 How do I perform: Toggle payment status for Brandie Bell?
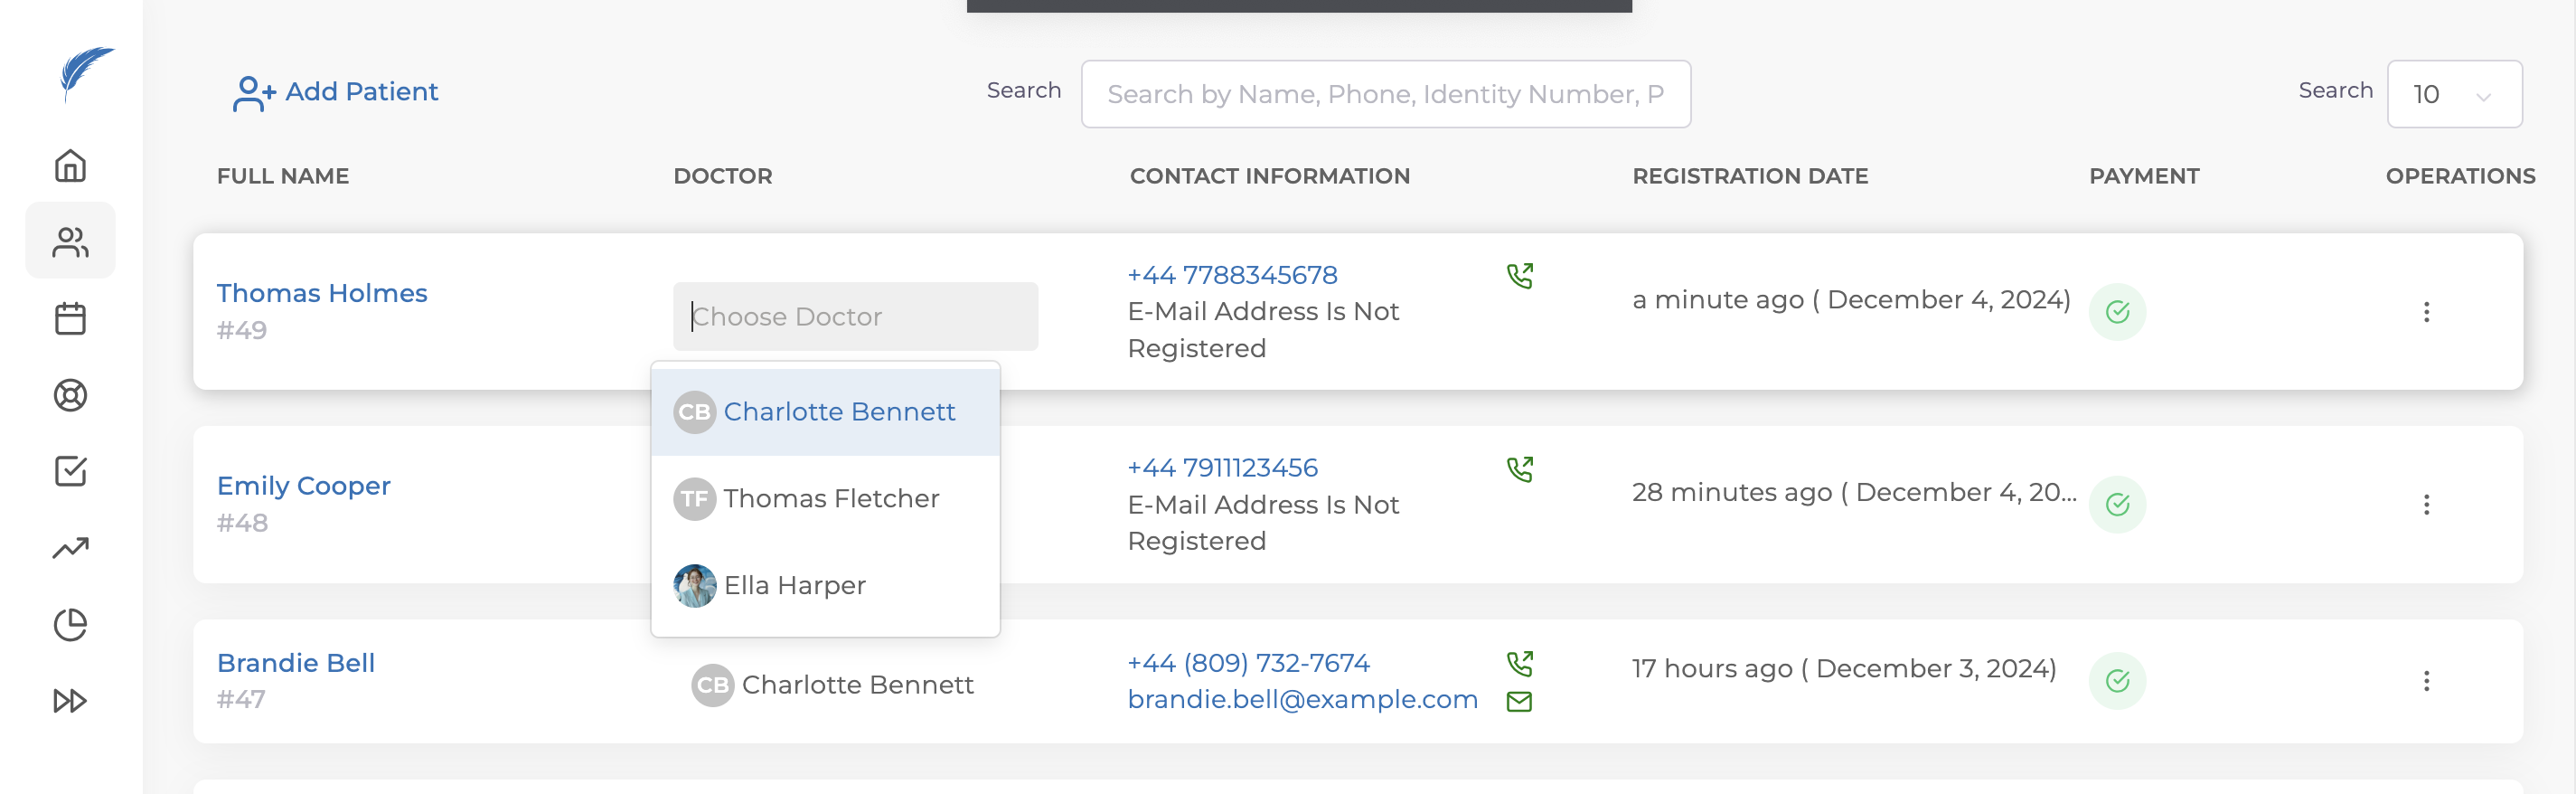pos(2116,681)
